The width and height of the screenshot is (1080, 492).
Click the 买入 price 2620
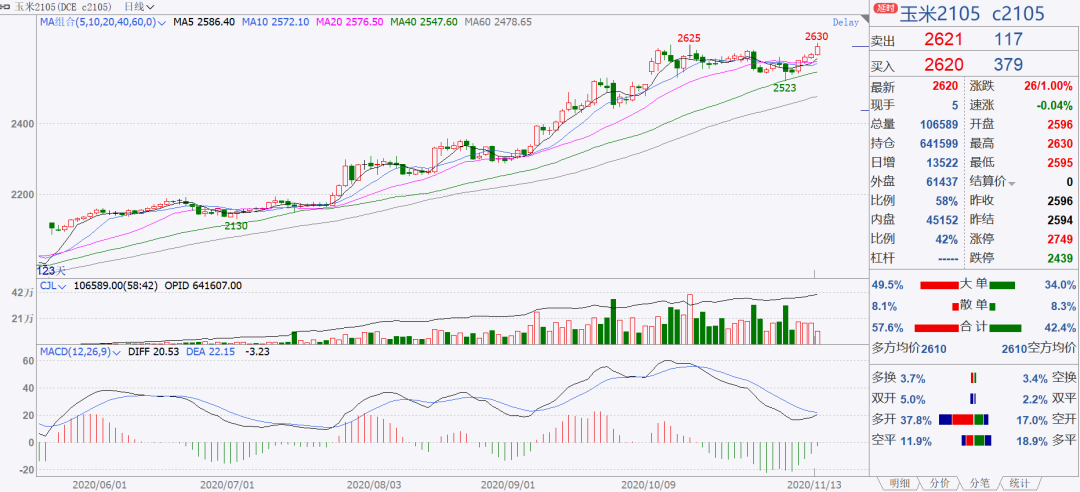[x=943, y=65]
